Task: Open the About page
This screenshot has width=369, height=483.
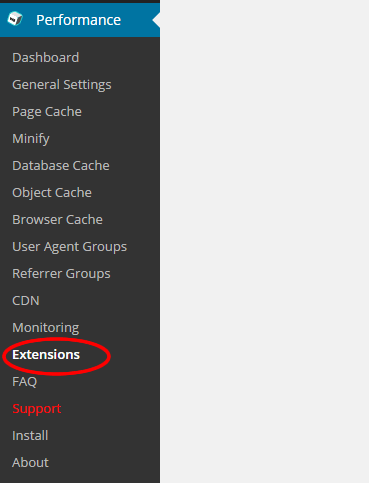Action: (x=31, y=463)
